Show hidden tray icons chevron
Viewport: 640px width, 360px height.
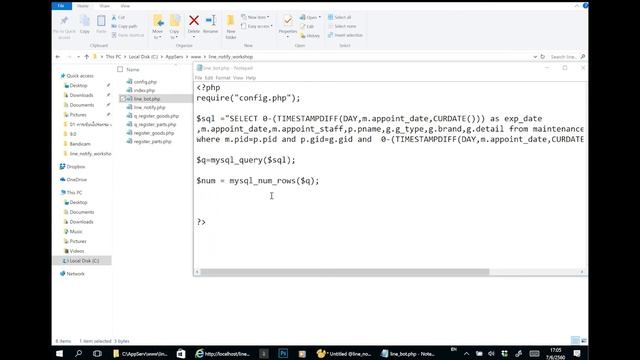467,353
